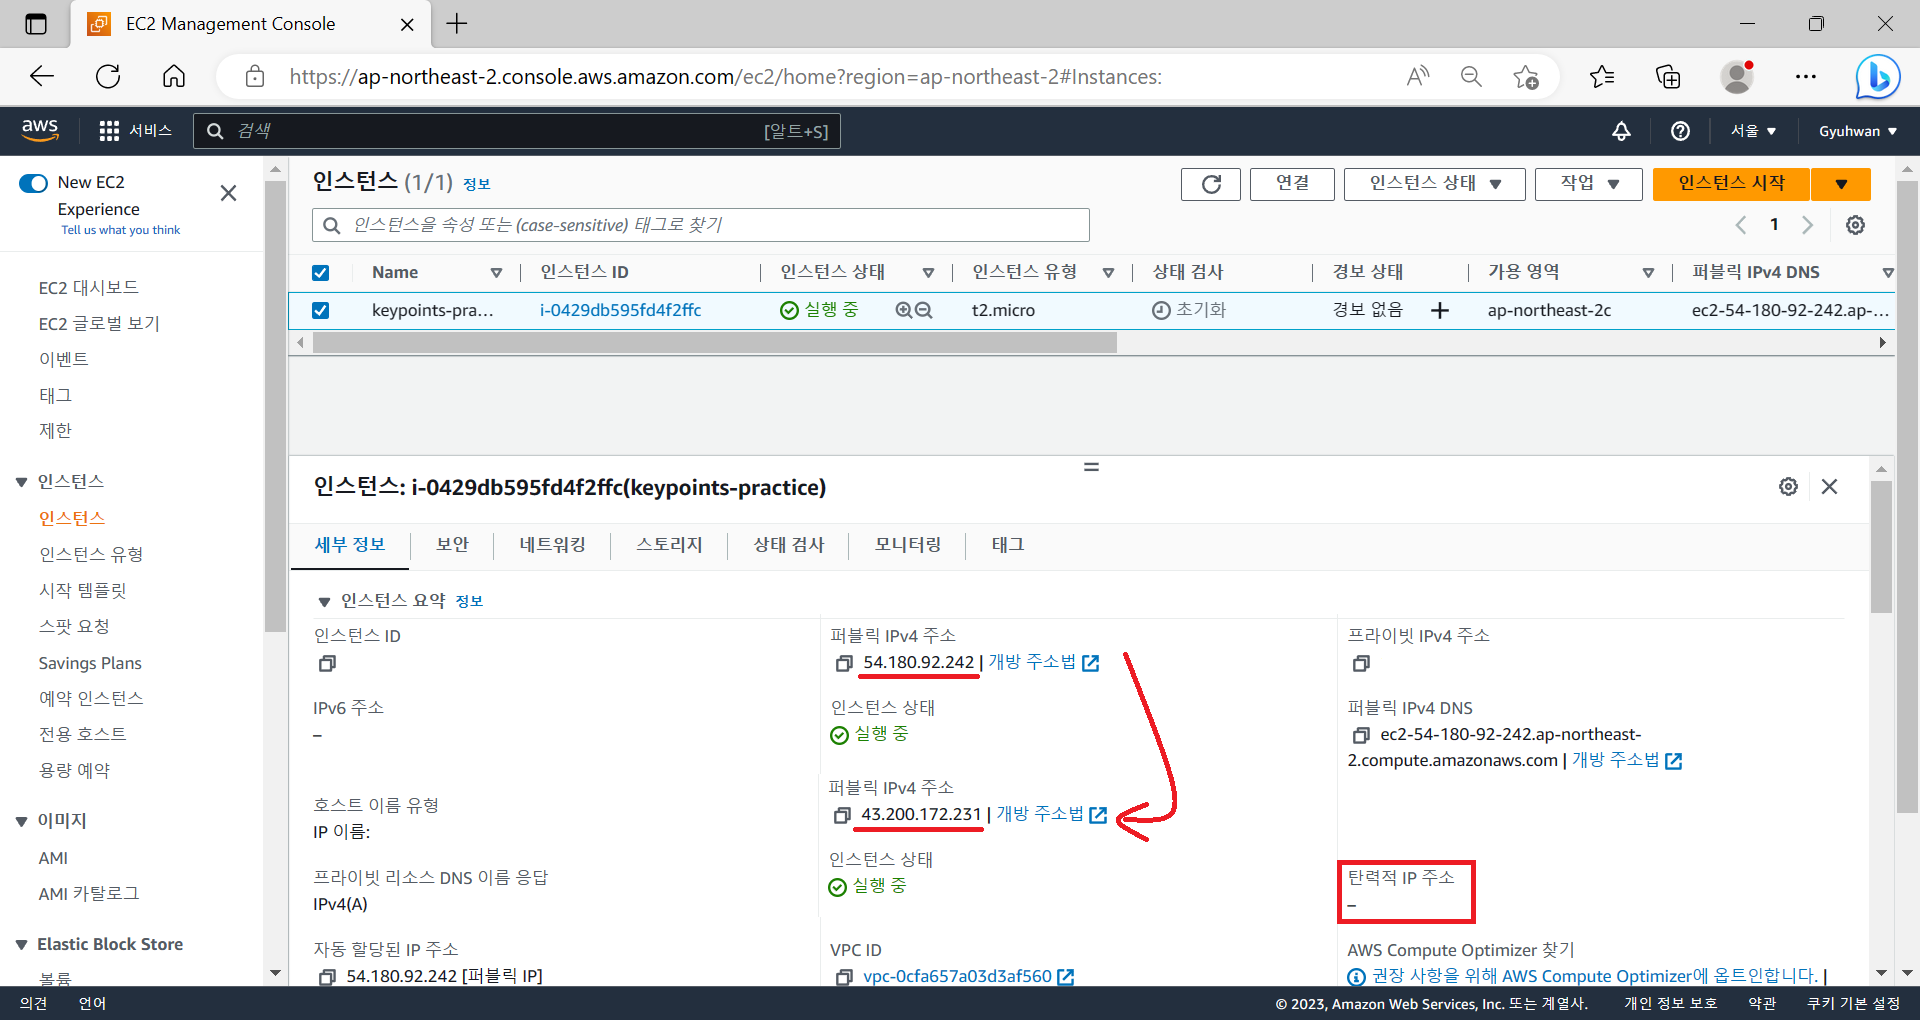Image resolution: width=1920 pixels, height=1020 pixels.
Task: Add alarm with the plus icon
Action: coord(1439,311)
